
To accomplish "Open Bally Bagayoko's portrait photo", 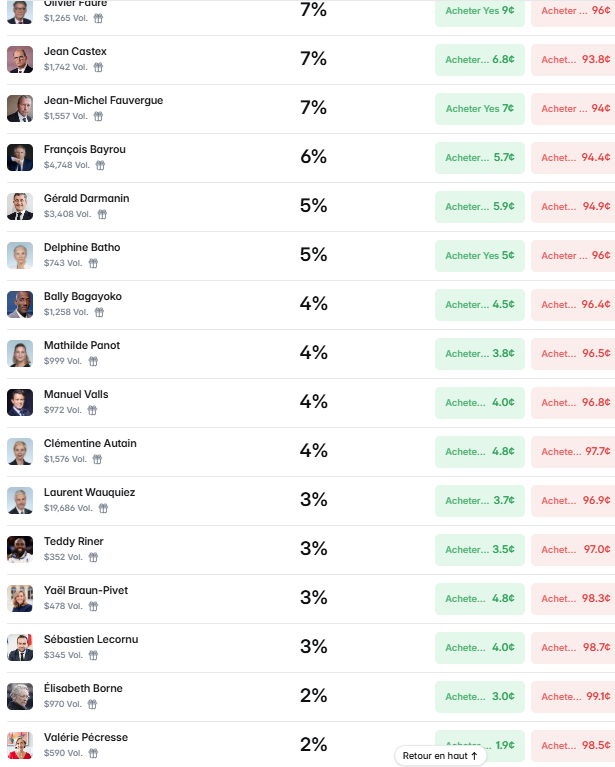I will coord(20,304).
